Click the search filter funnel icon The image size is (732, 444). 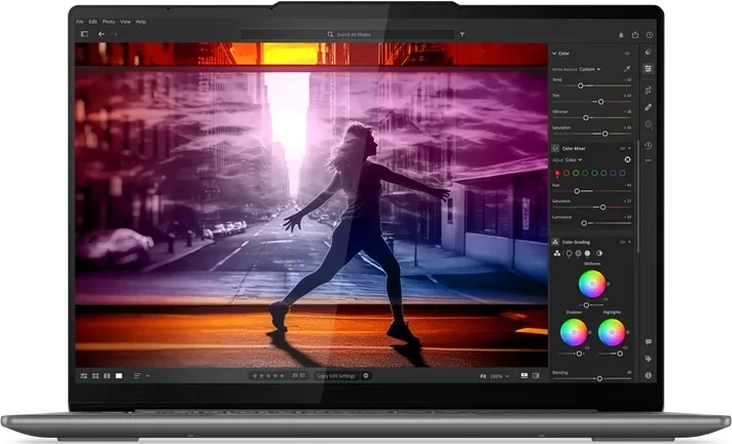[x=462, y=34]
